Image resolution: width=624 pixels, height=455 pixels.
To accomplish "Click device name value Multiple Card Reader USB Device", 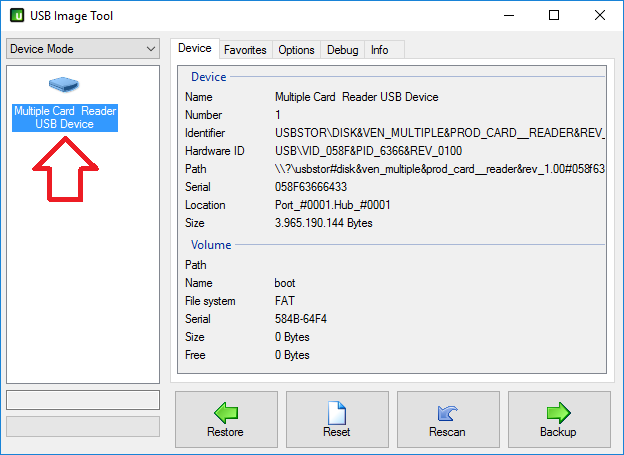I will (x=357, y=97).
